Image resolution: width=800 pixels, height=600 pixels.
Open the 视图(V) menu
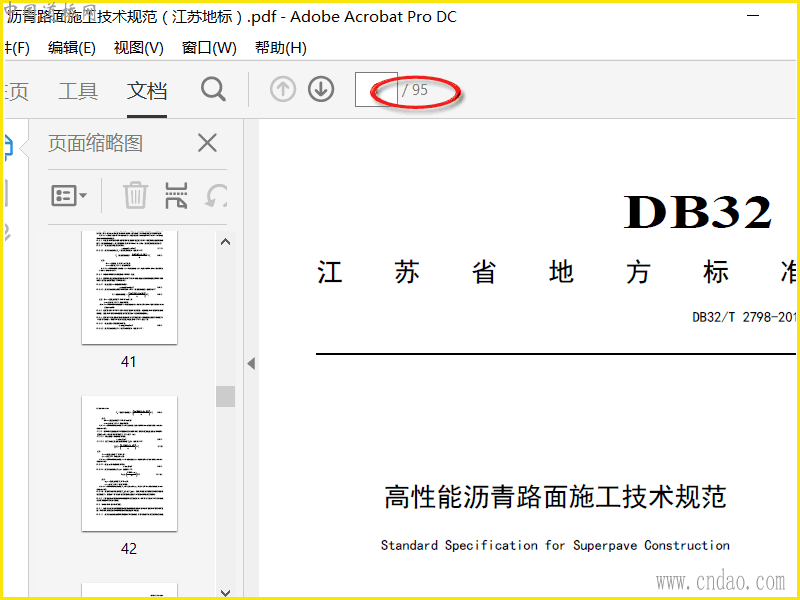pyautogui.click(x=138, y=48)
